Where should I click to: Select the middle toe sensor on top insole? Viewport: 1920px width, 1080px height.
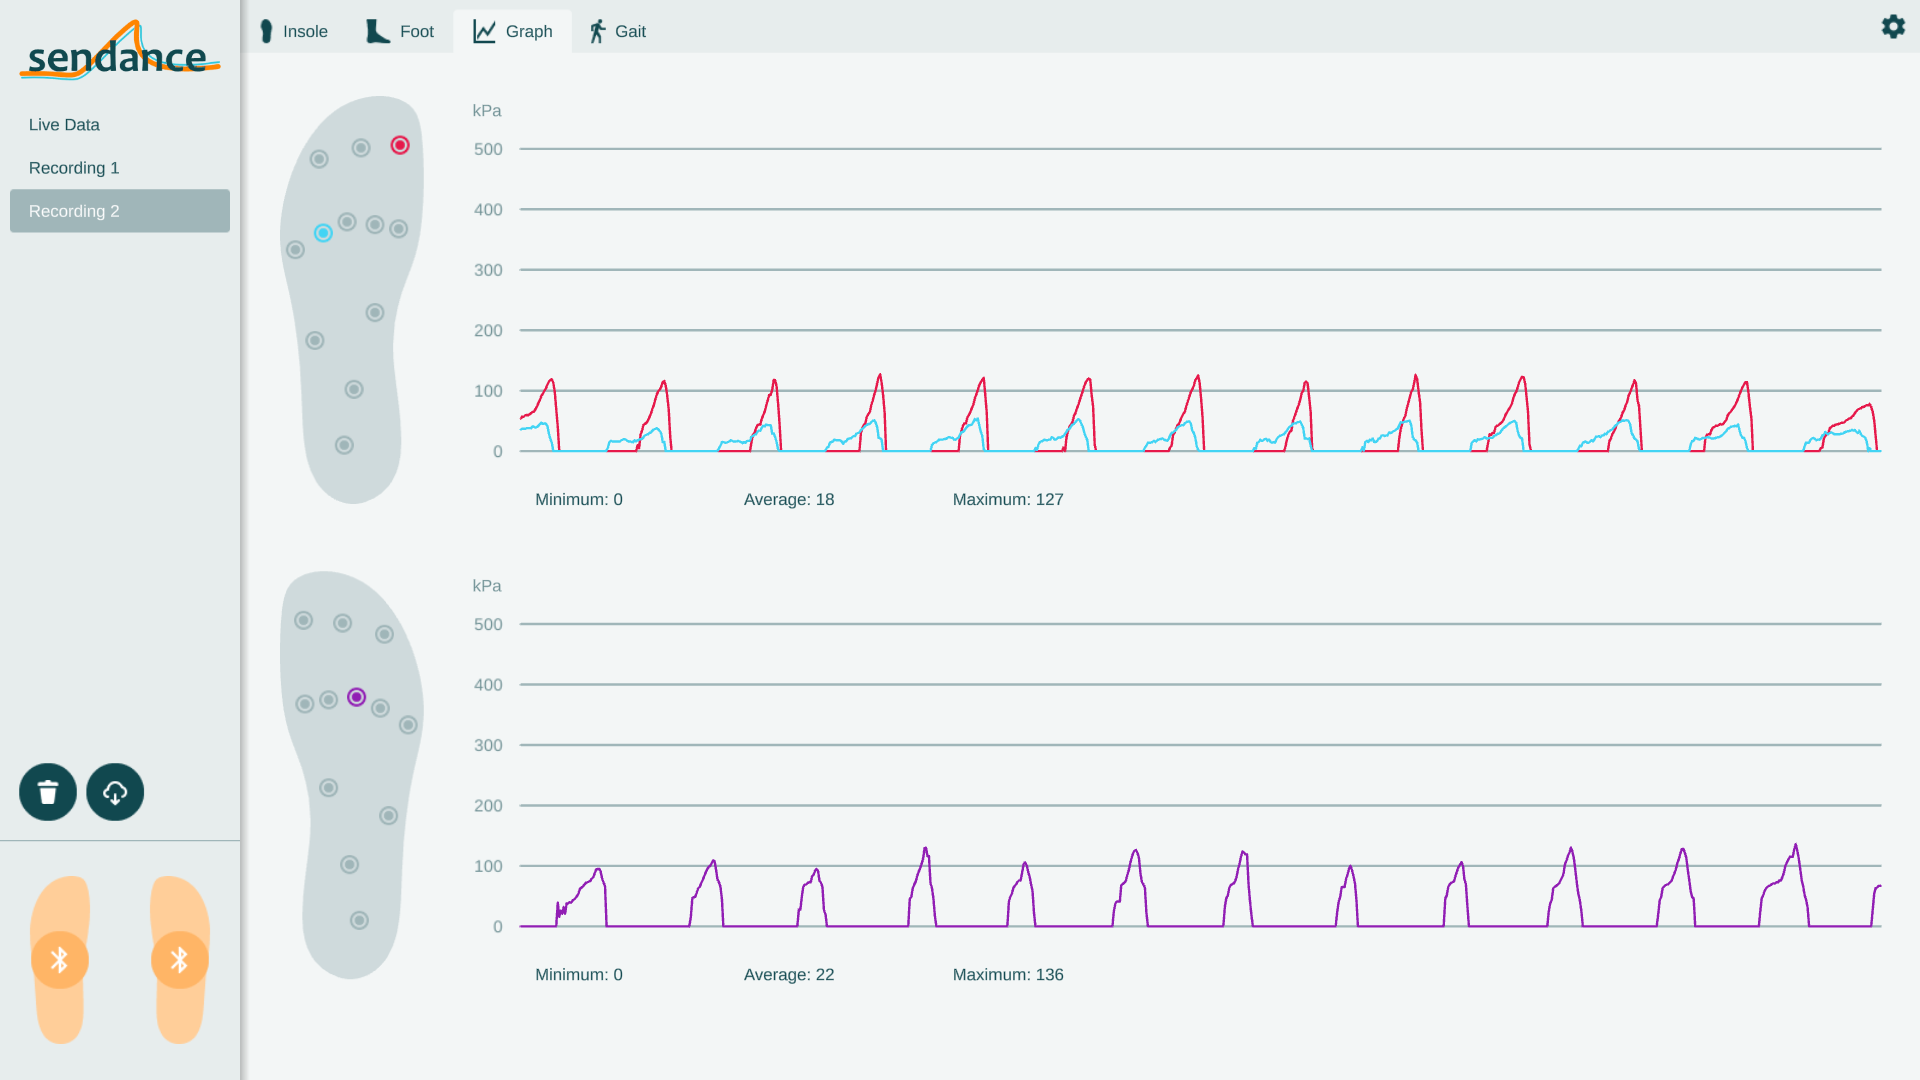tap(361, 148)
